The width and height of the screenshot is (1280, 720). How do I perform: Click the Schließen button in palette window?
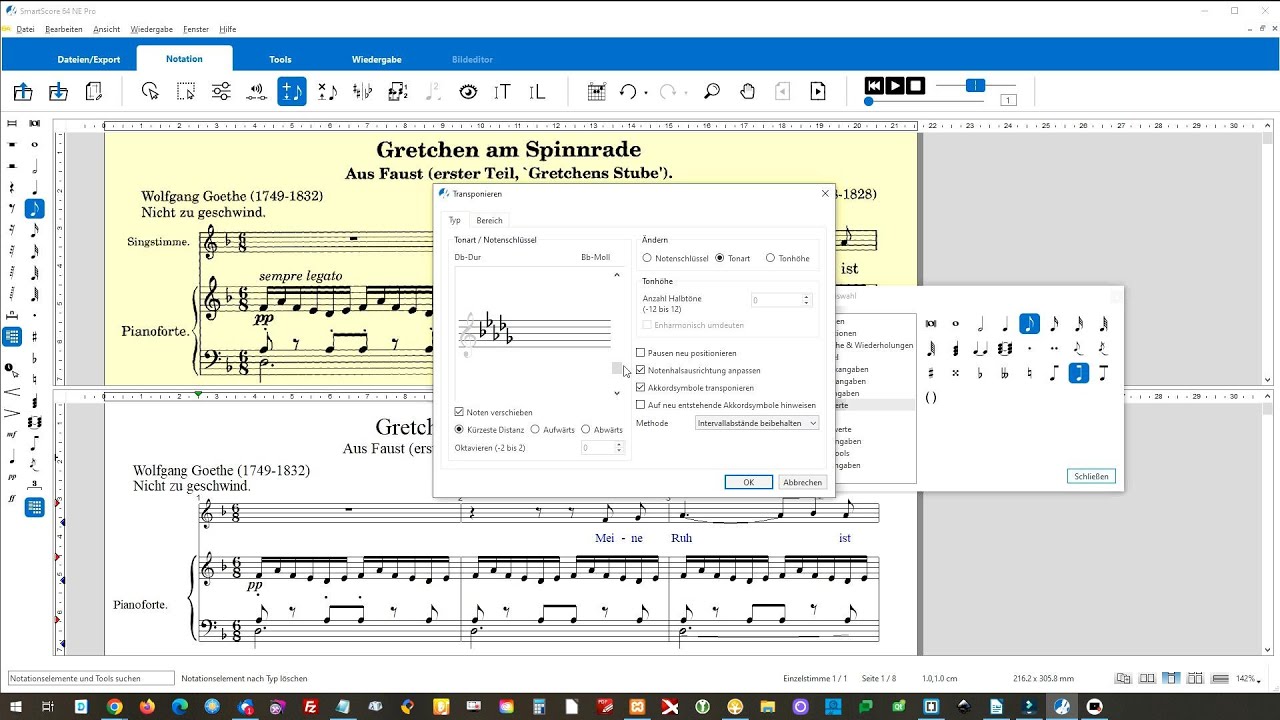(1091, 476)
